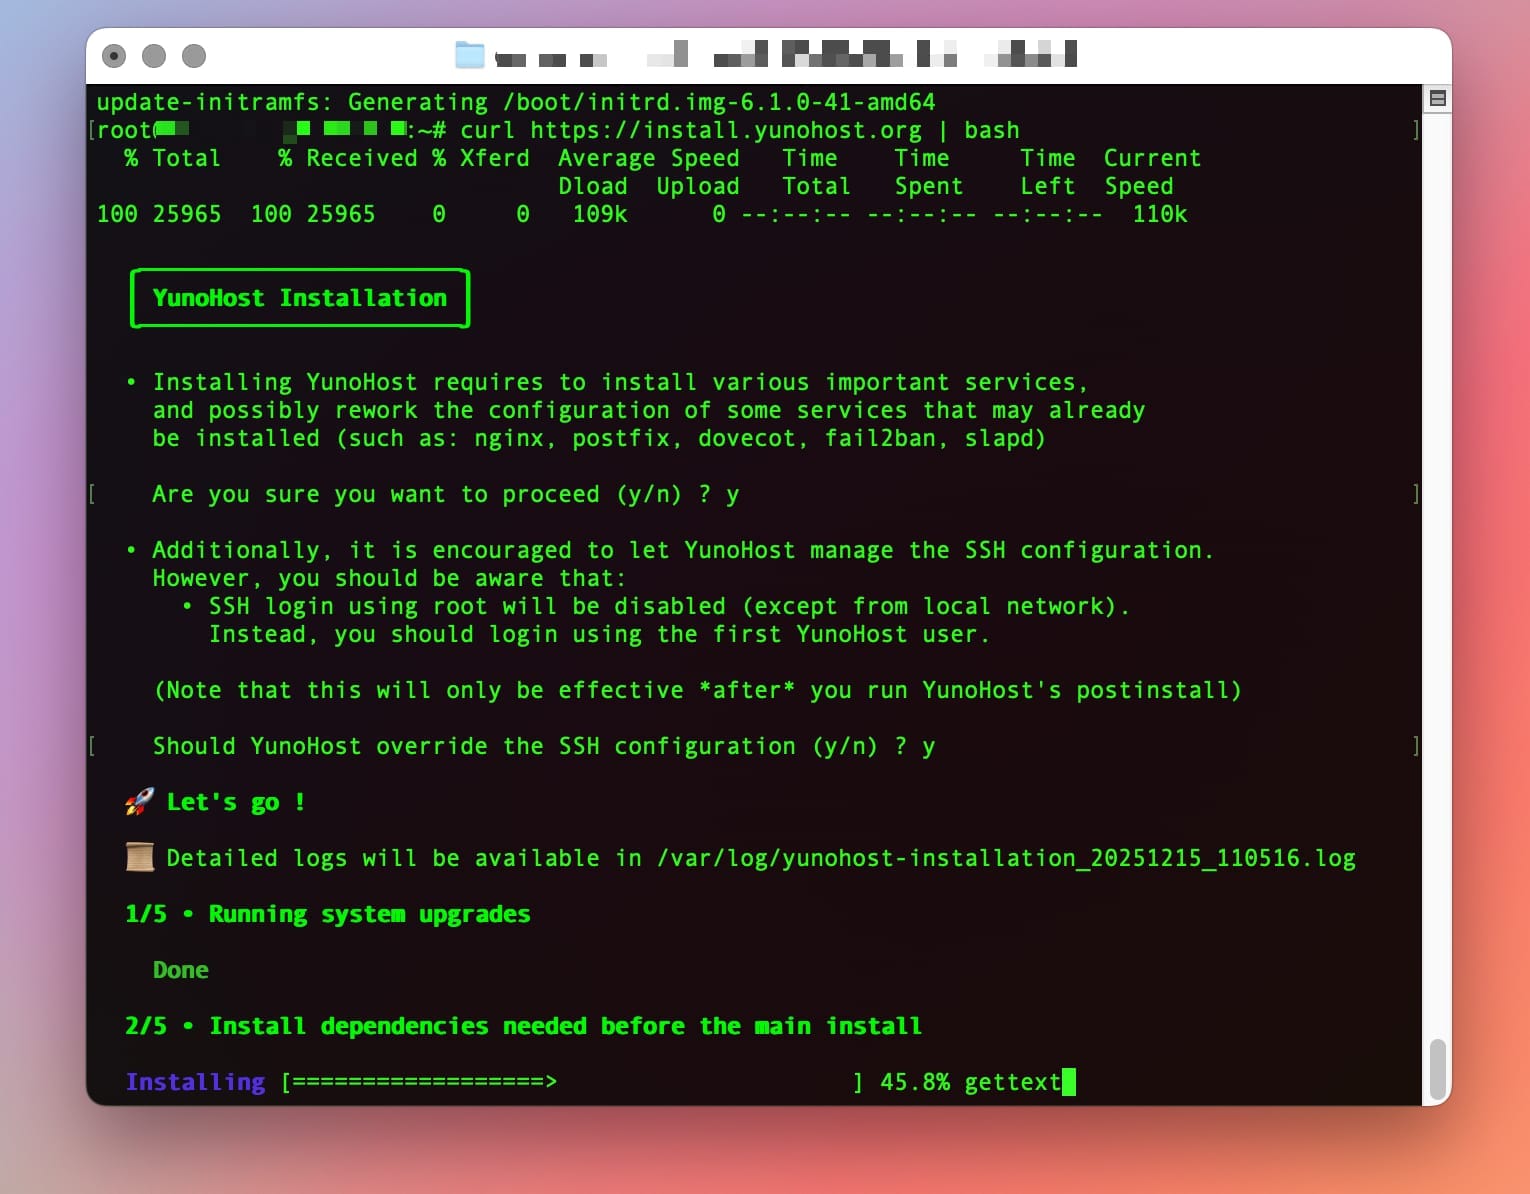Click the yunohost-installation log file path
Image resolution: width=1530 pixels, height=1194 pixels.
1005,857
